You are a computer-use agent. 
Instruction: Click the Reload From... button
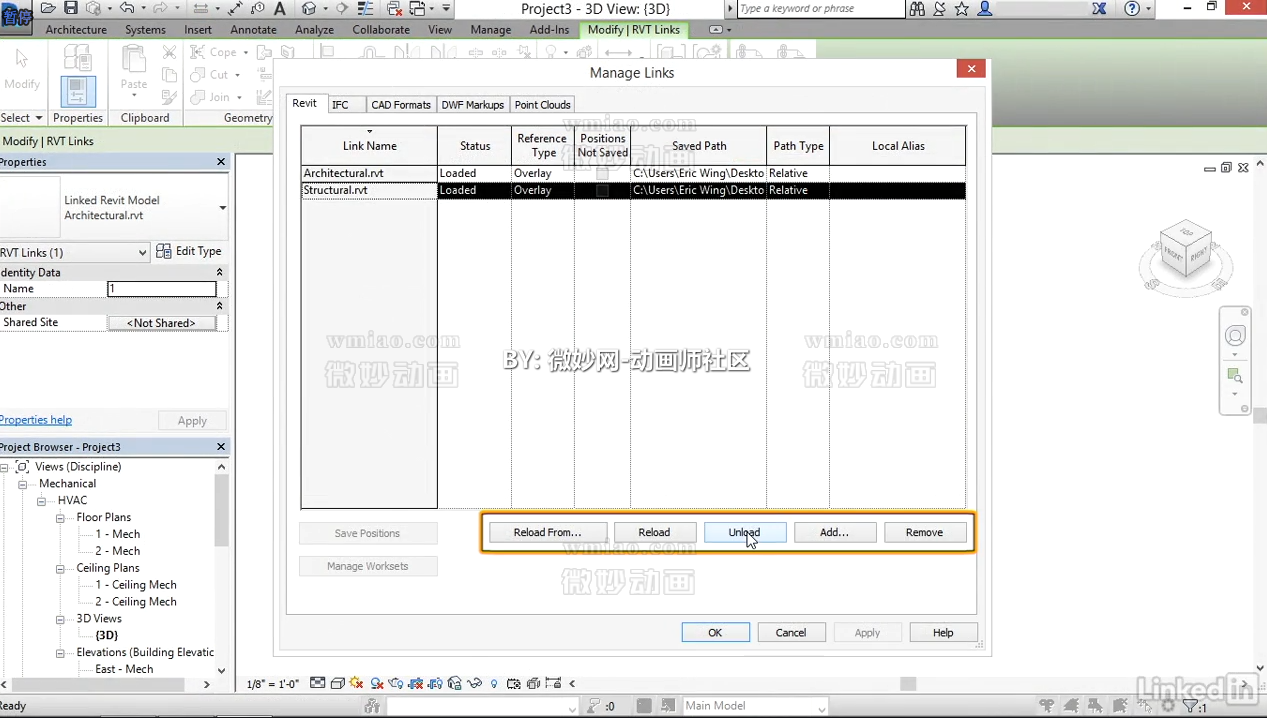point(547,532)
